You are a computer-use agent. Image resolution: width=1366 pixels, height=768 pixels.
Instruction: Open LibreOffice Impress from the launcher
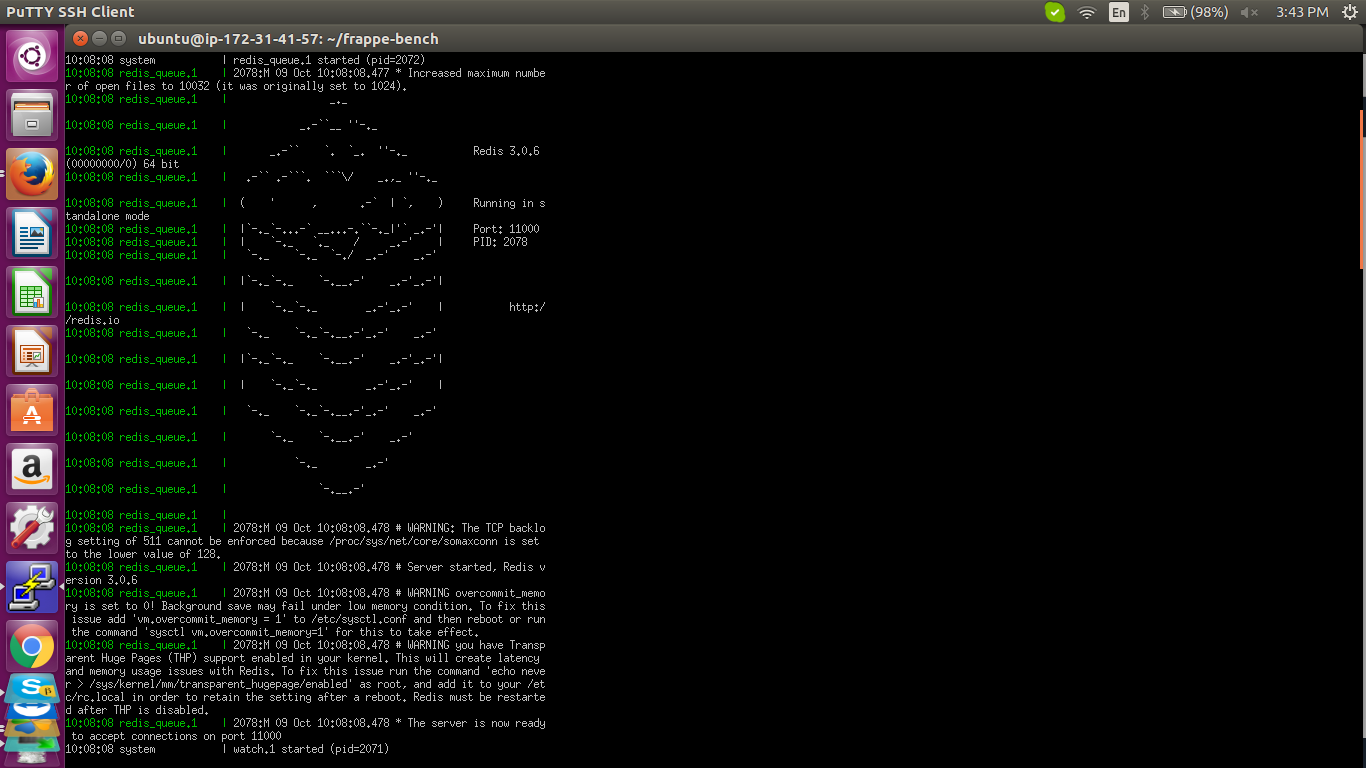pos(32,351)
